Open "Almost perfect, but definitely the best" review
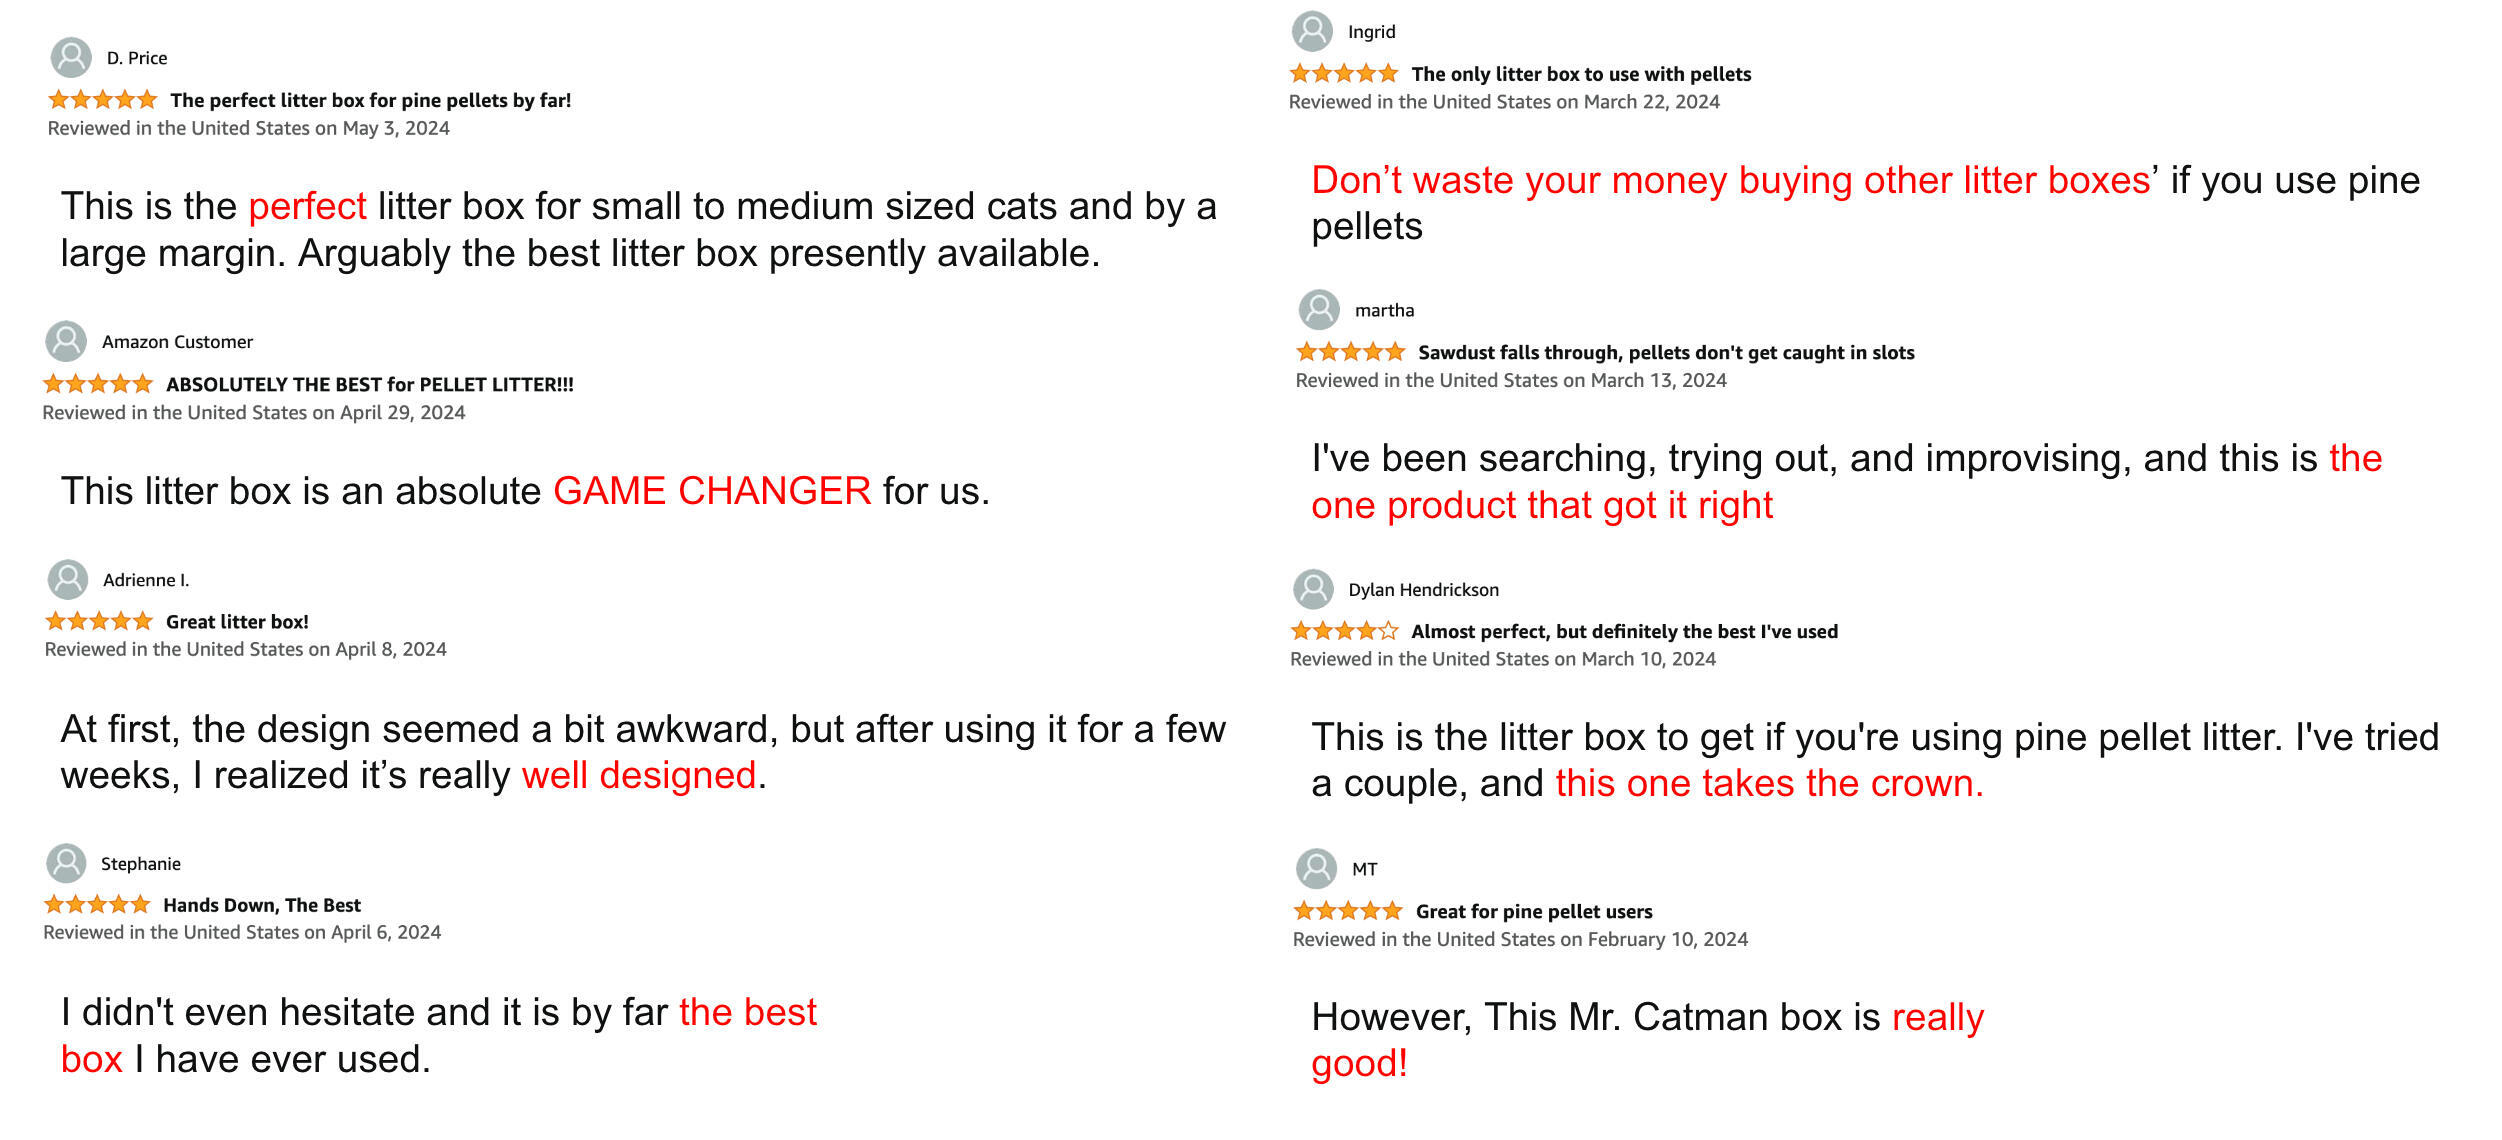Screen dimensions: 2502x1140 (x=1624, y=631)
